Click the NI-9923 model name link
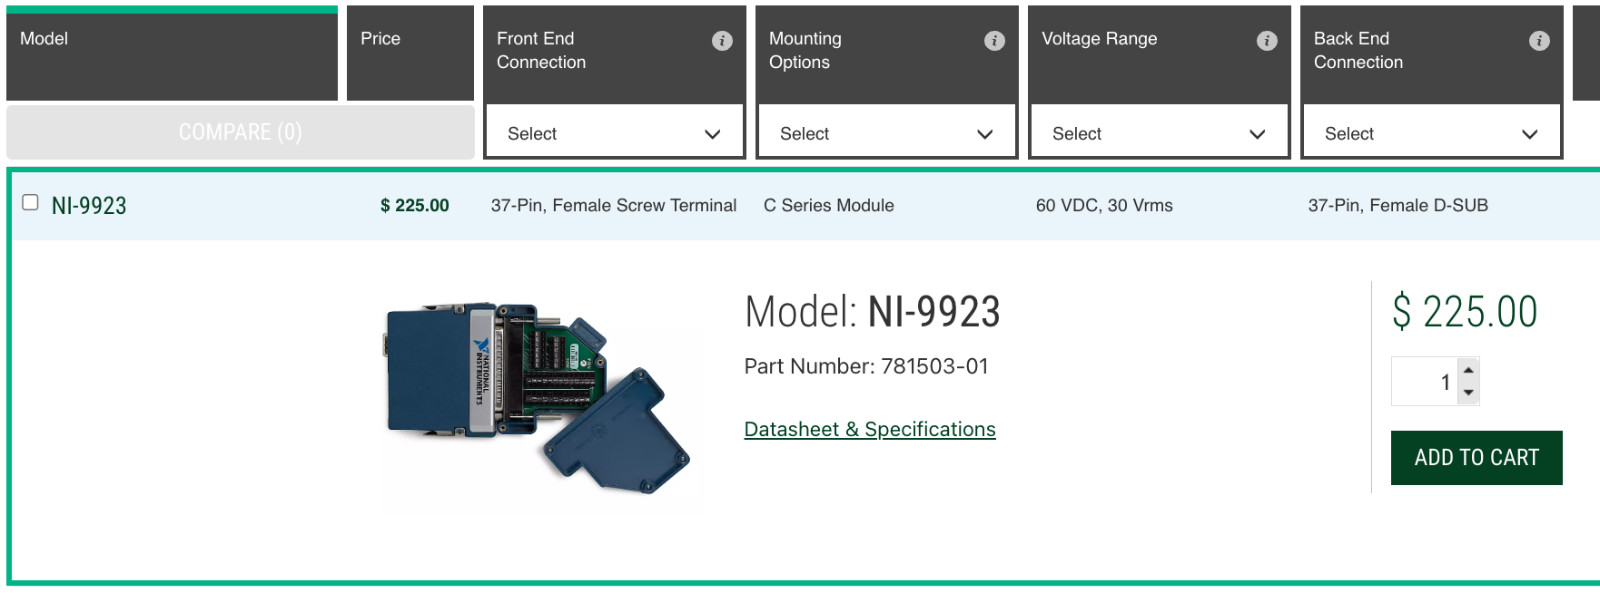 [x=89, y=206]
